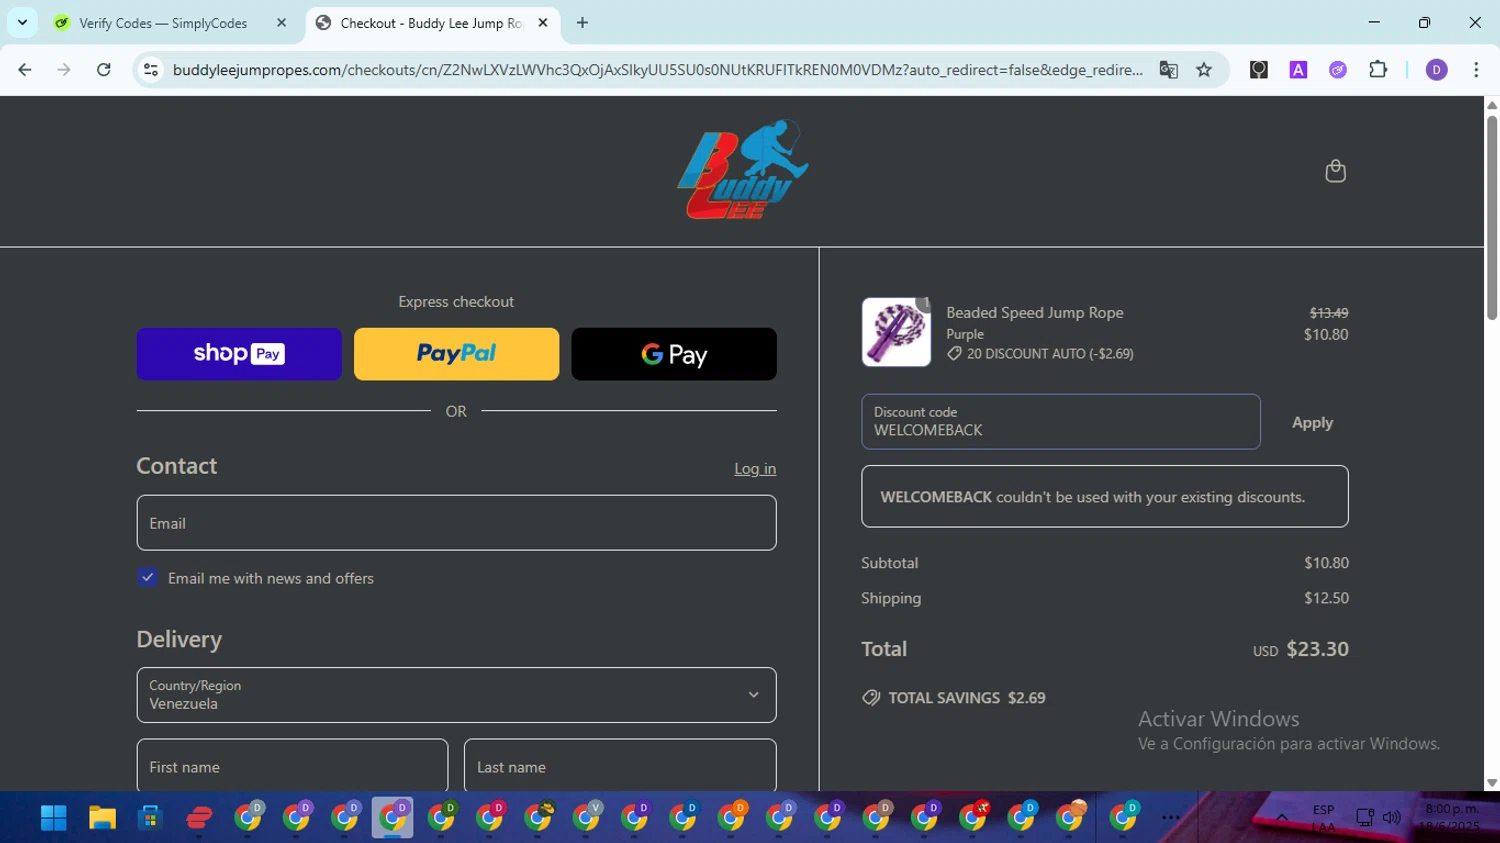Show more taskbar apps via the ellipsis
This screenshot has width=1500, height=843.
1171,818
